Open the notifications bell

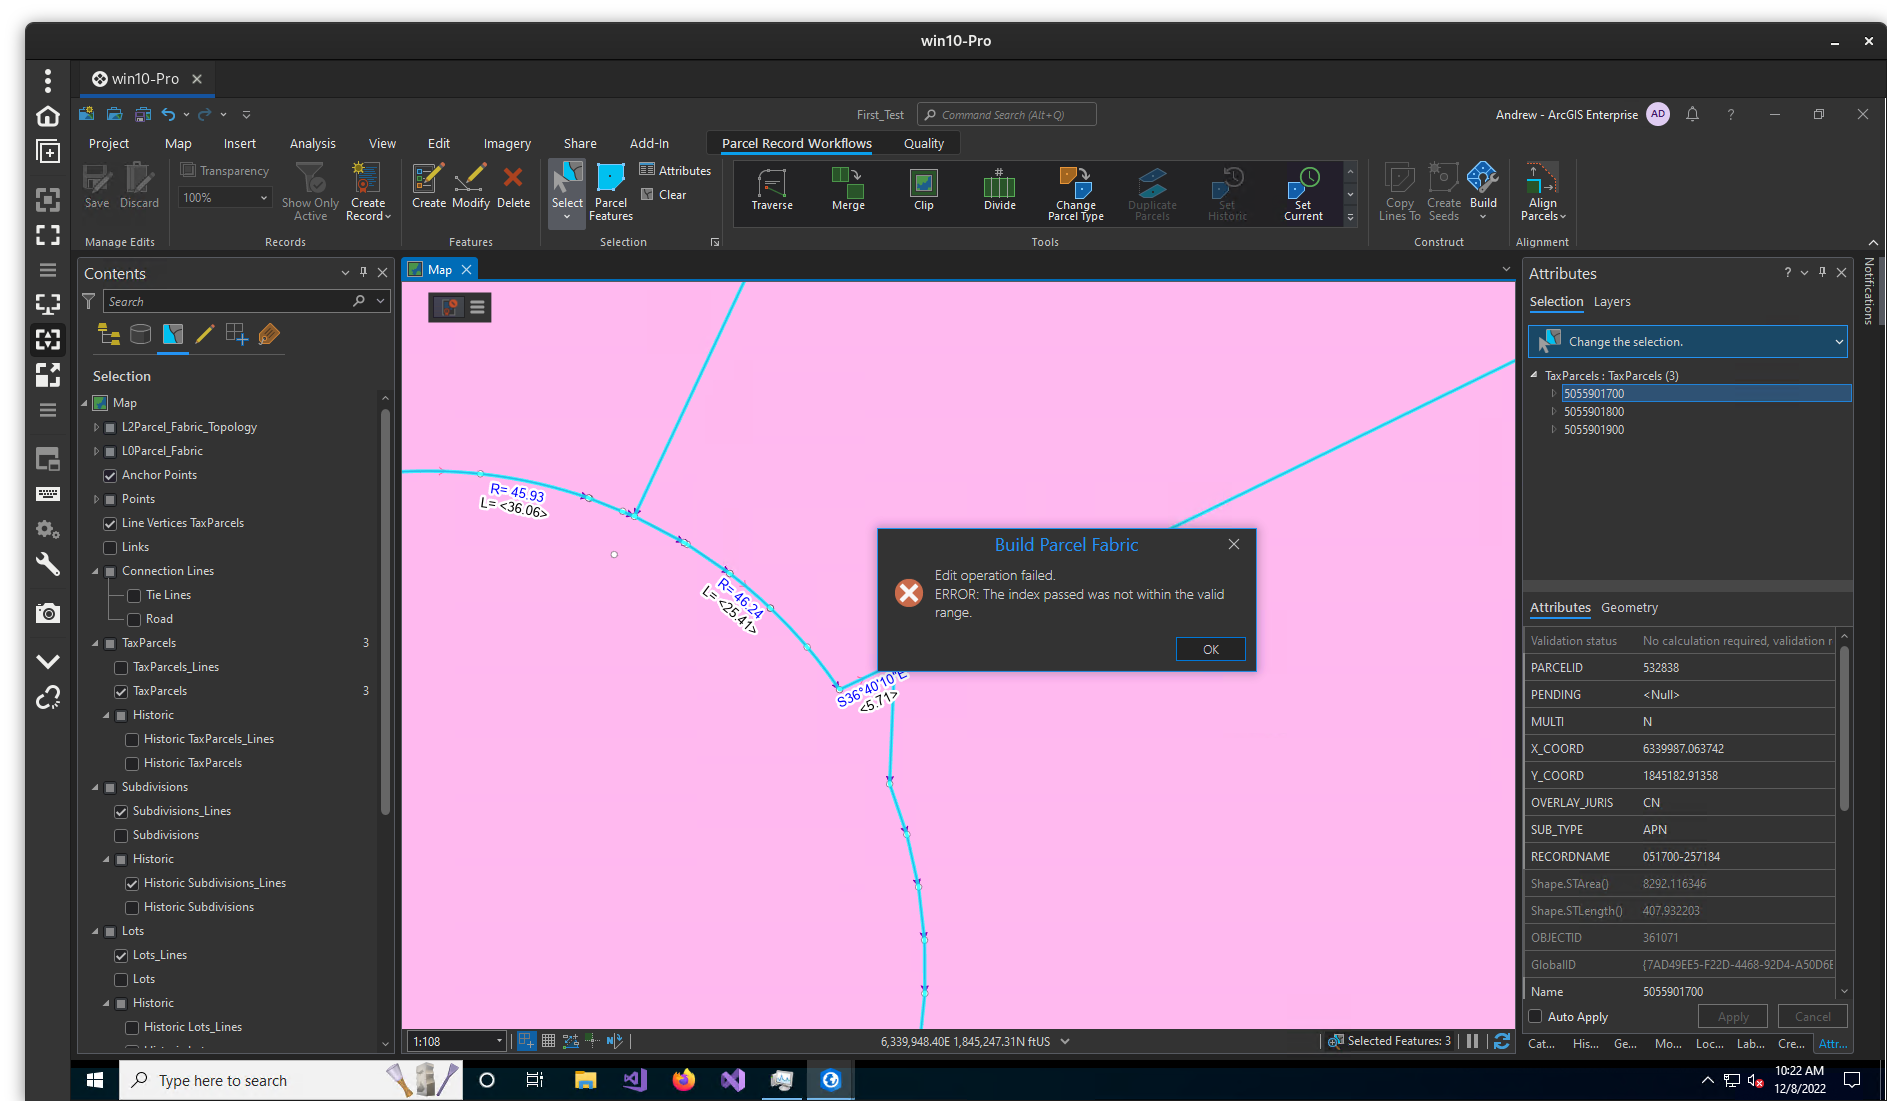1692,114
